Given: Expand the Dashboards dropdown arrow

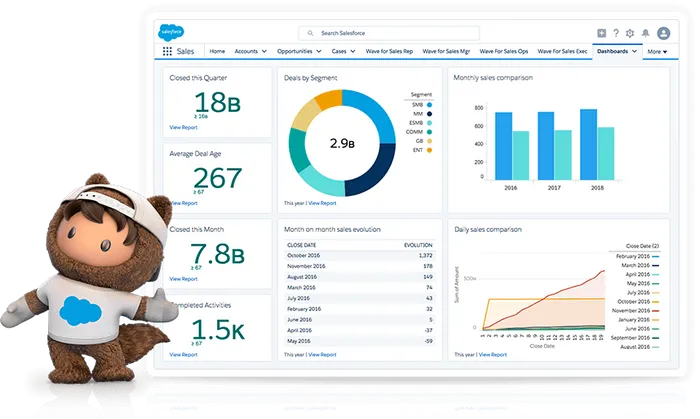Looking at the screenshot, I should click(x=634, y=51).
